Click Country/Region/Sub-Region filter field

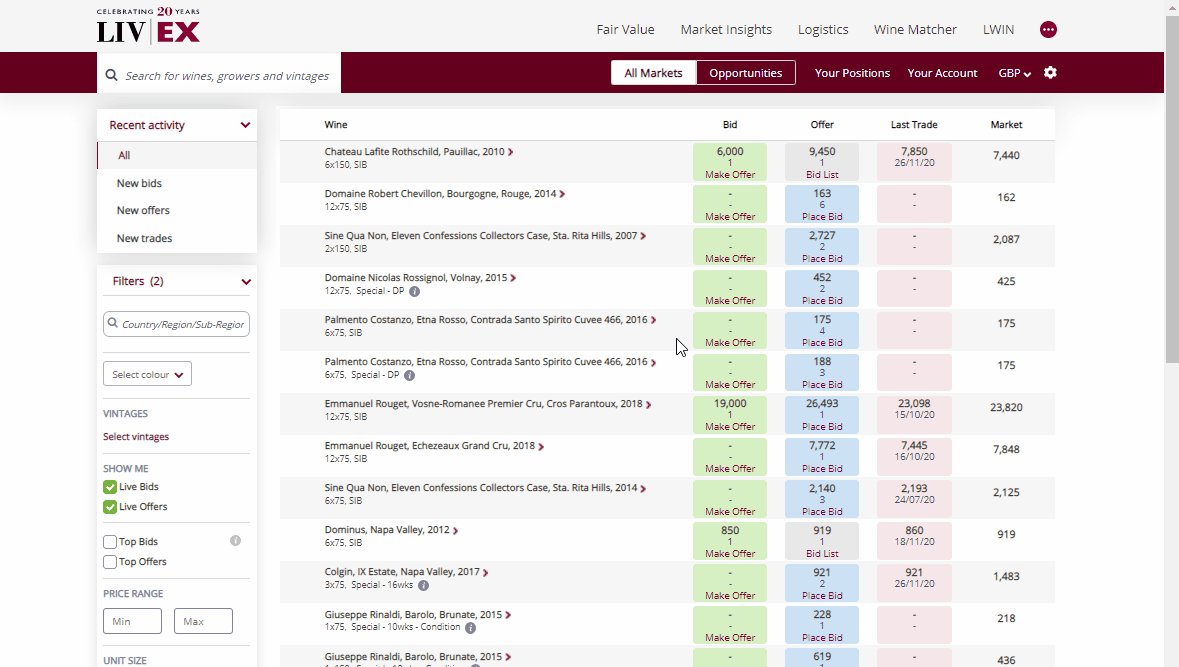pyautogui.click(x=177, y=324)
